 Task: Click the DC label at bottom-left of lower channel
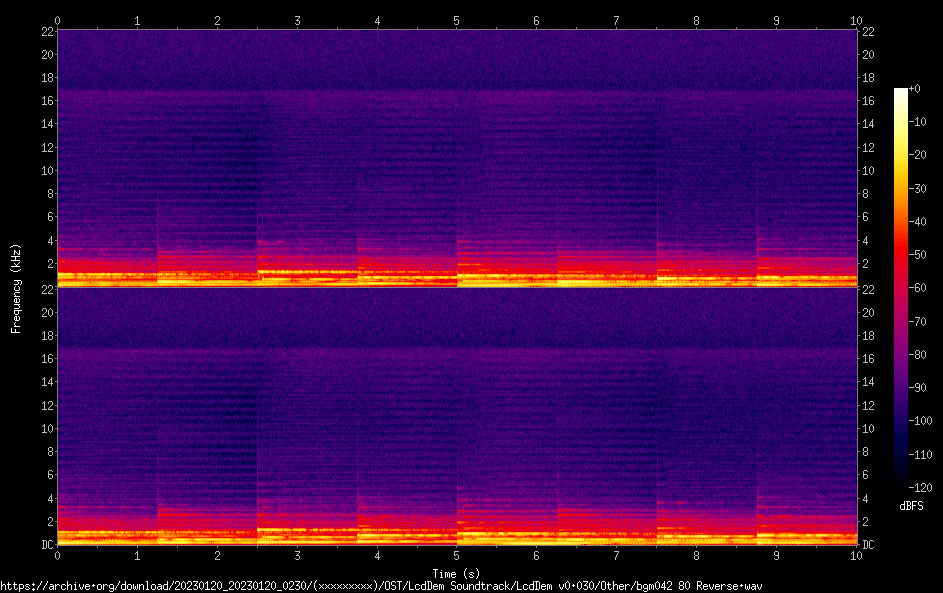point(46,545)
